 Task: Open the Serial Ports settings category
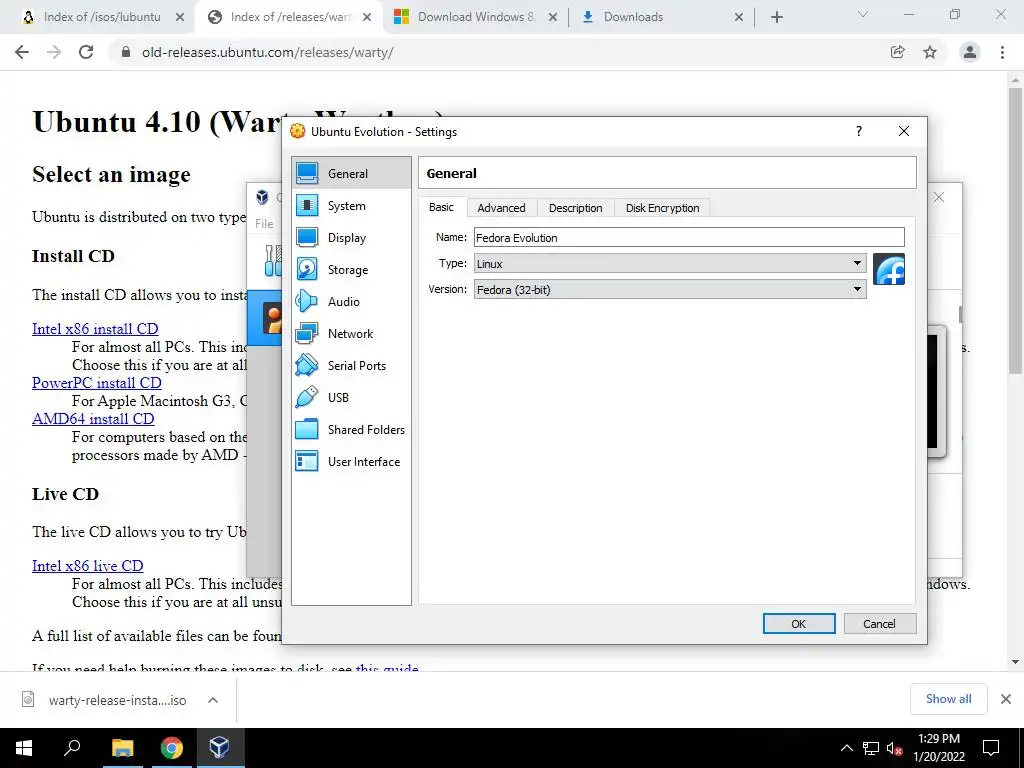(351, 366)
